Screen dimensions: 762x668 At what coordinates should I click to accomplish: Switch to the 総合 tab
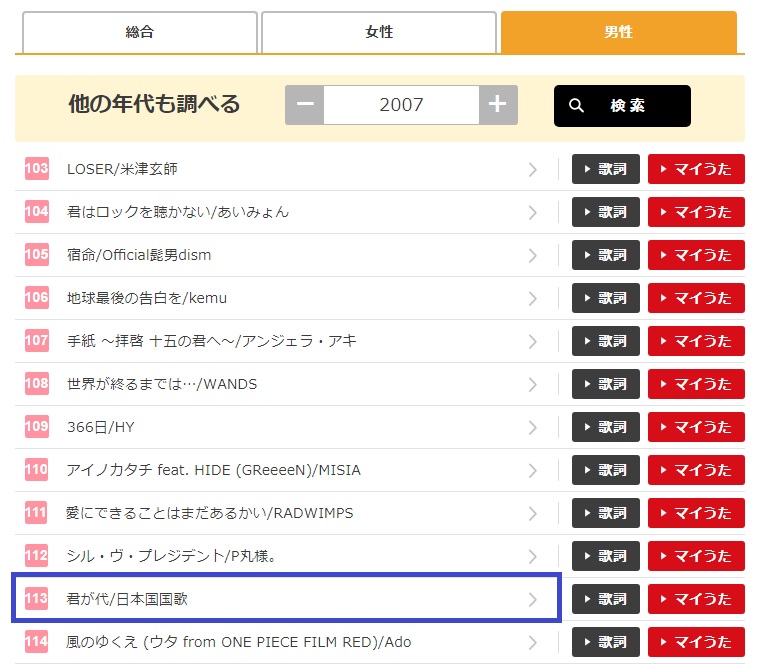pos(139,32)
